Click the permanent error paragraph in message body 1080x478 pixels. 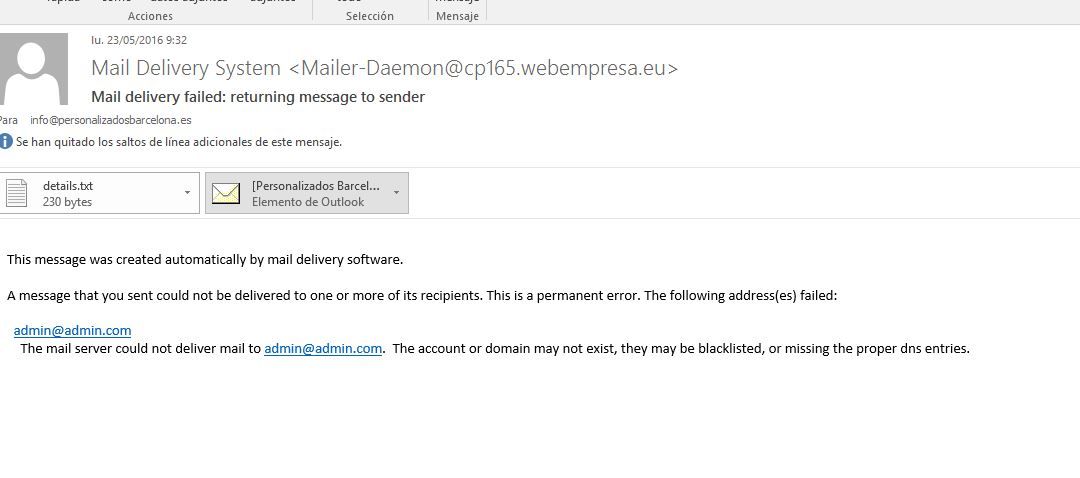point(422,295)
